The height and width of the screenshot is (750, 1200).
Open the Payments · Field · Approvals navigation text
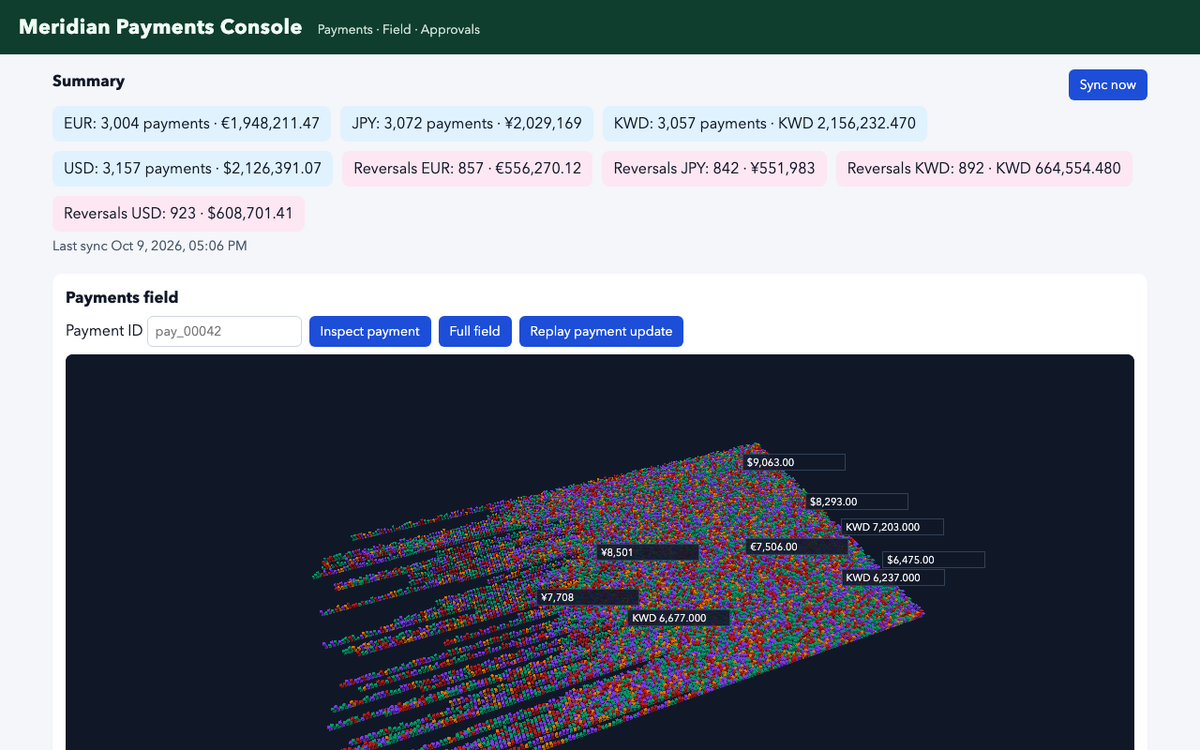pyautogui.click(x=399, y=29)
